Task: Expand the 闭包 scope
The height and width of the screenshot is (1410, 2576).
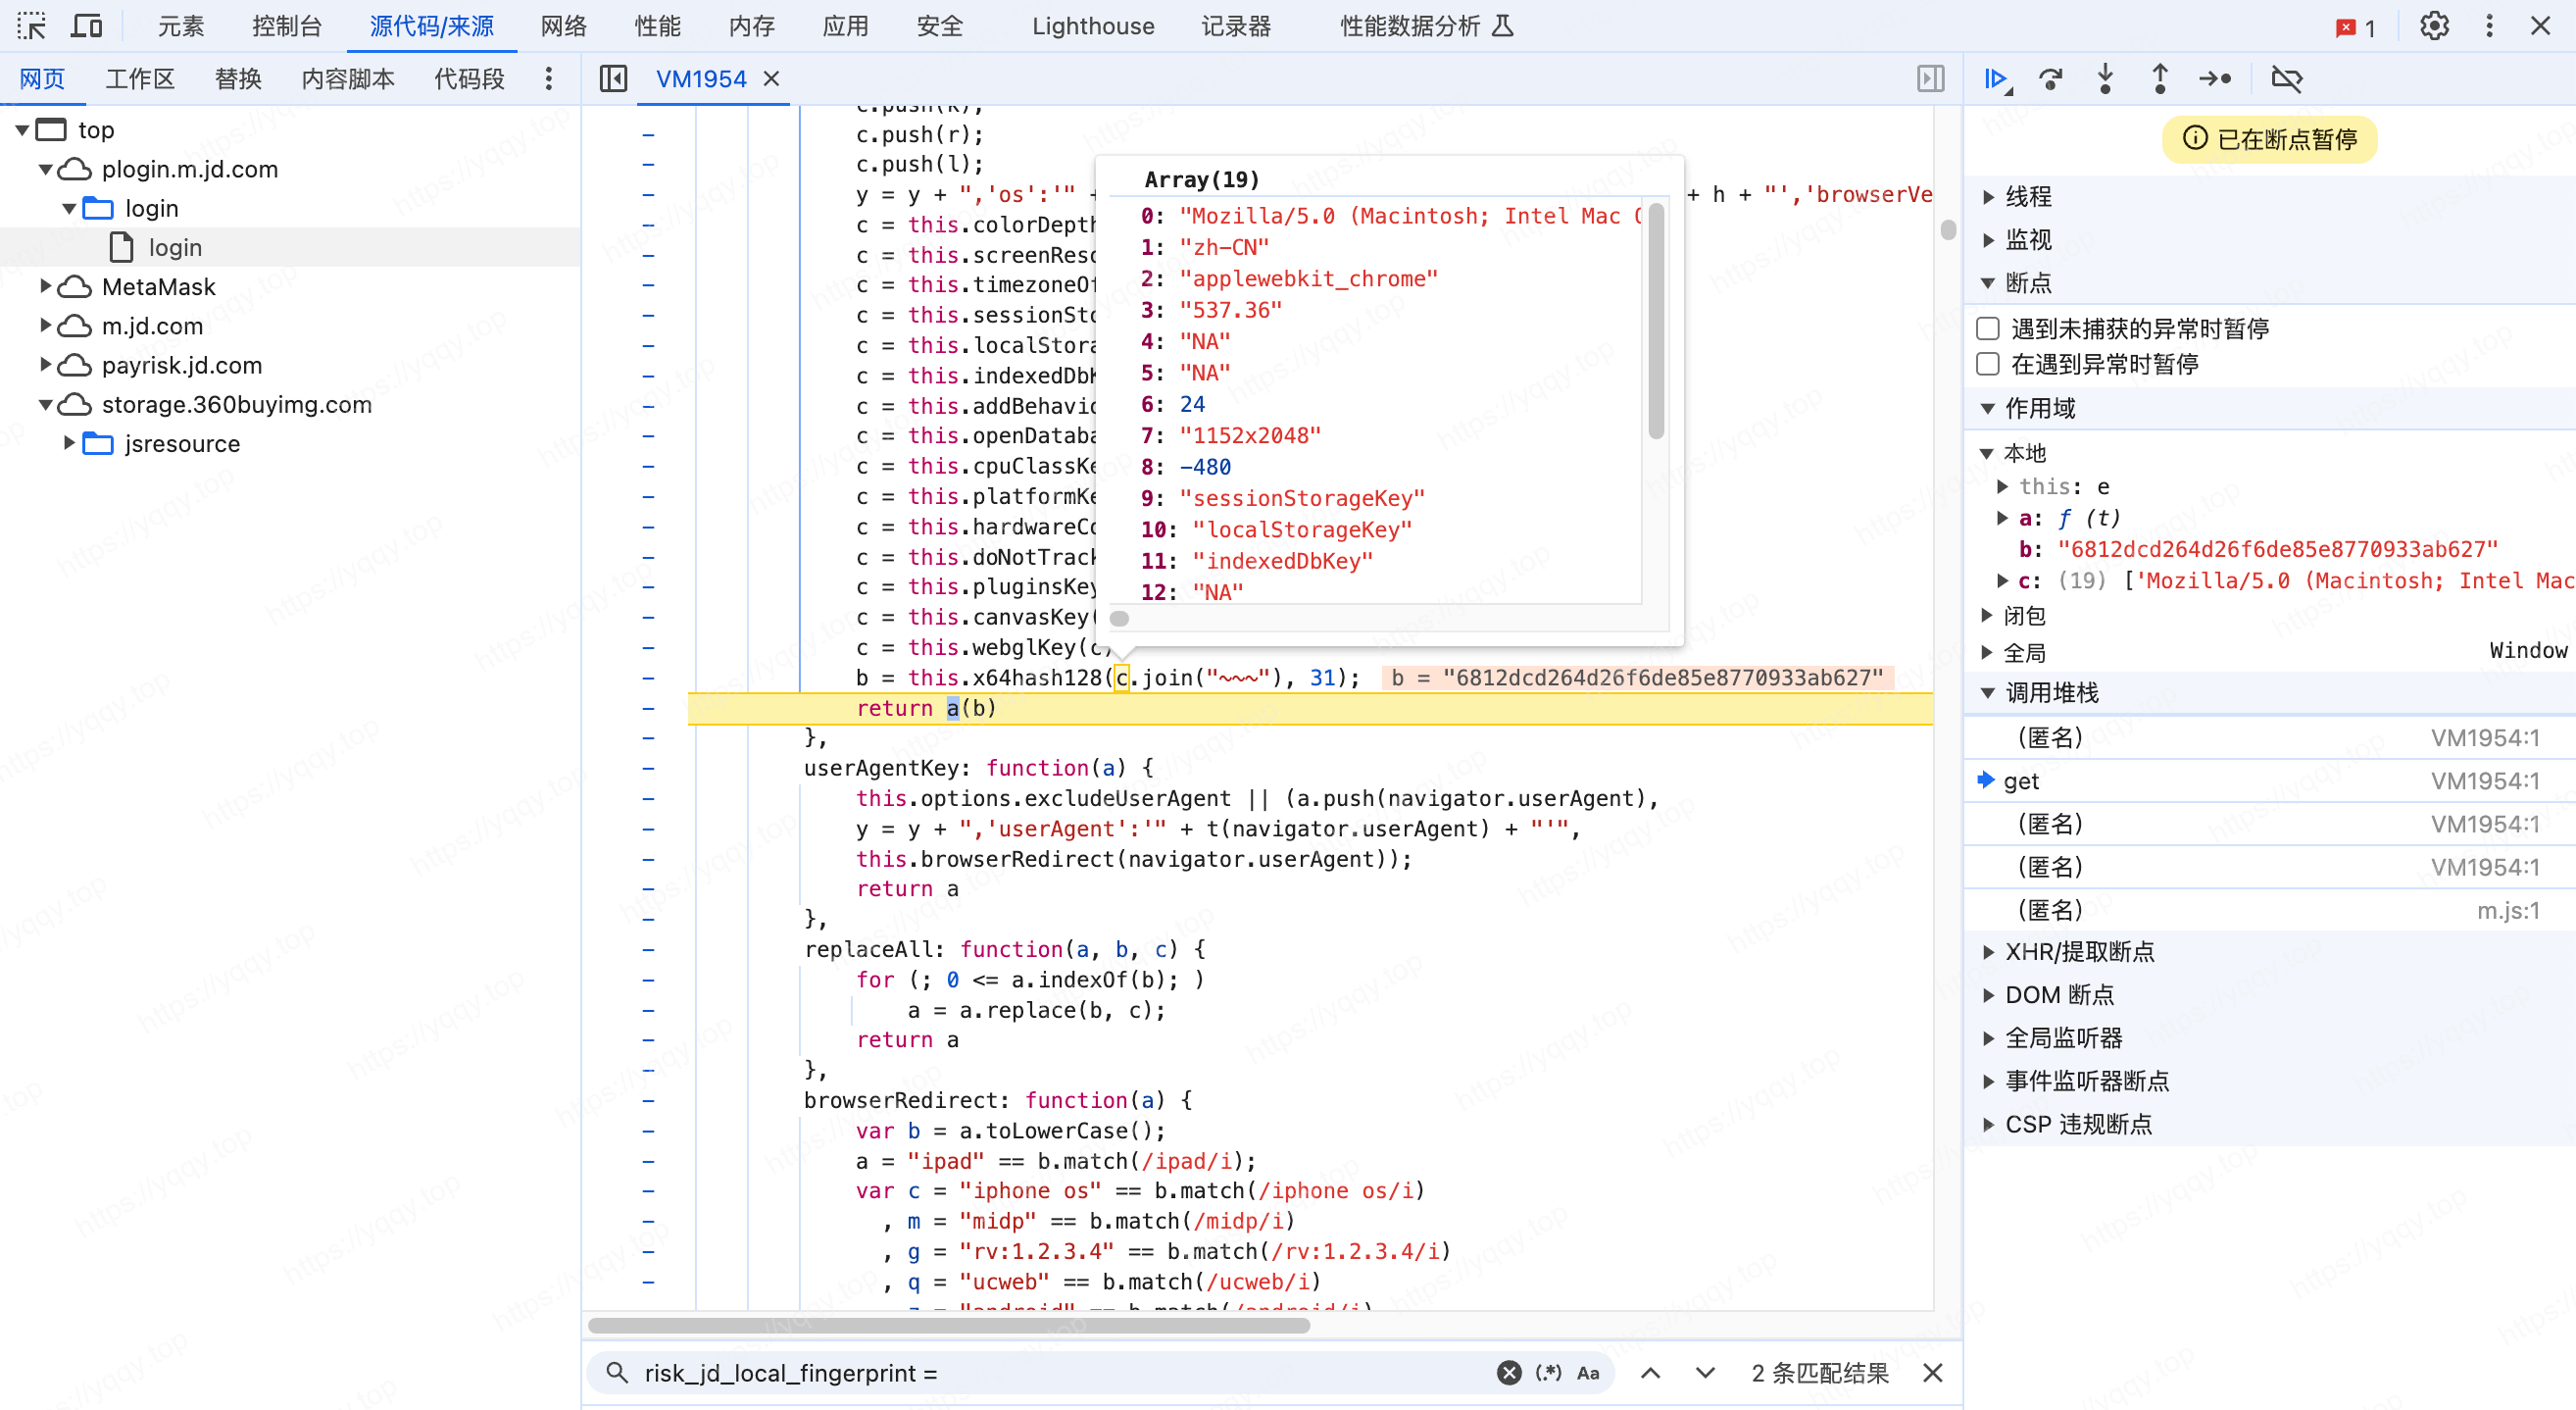Action: tap(1987, 615)
